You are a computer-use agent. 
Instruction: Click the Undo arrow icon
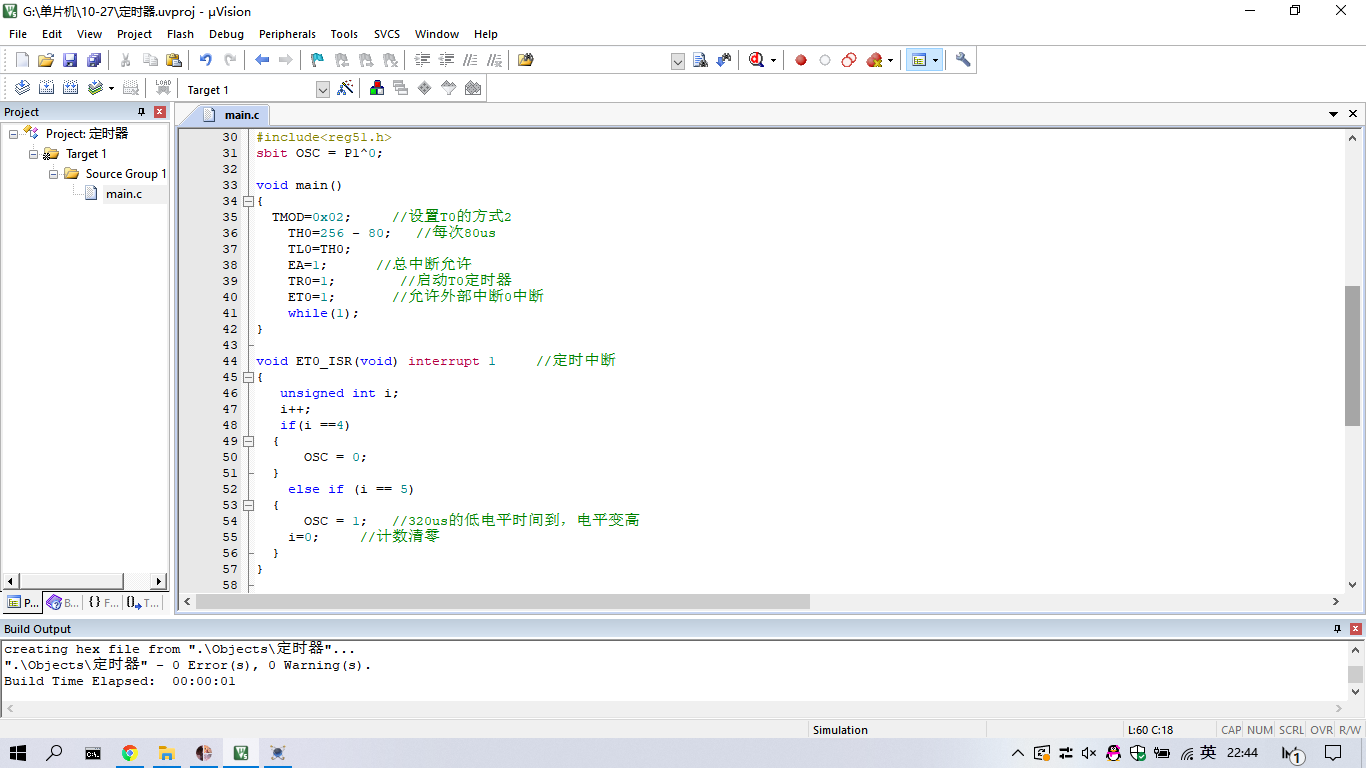(x=205, y=60)
